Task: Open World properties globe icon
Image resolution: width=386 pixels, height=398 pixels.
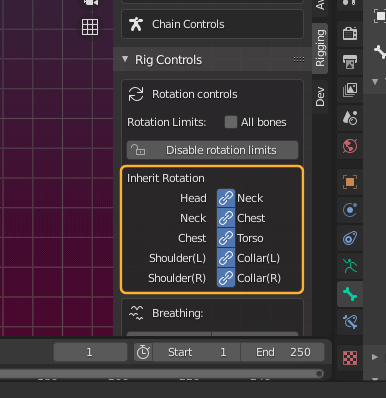Action: (350, 146)
